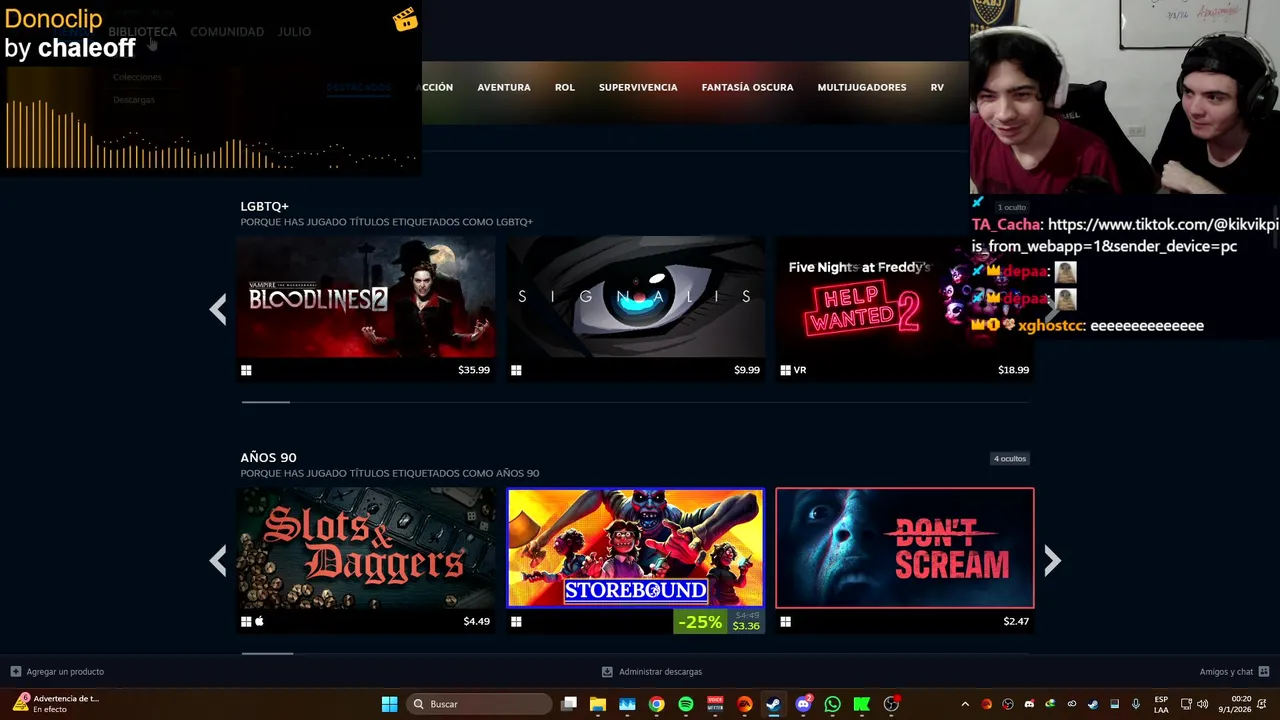Open Amigos y chat
This screenshot has height=720, width=1280.
click(1226, 672)
